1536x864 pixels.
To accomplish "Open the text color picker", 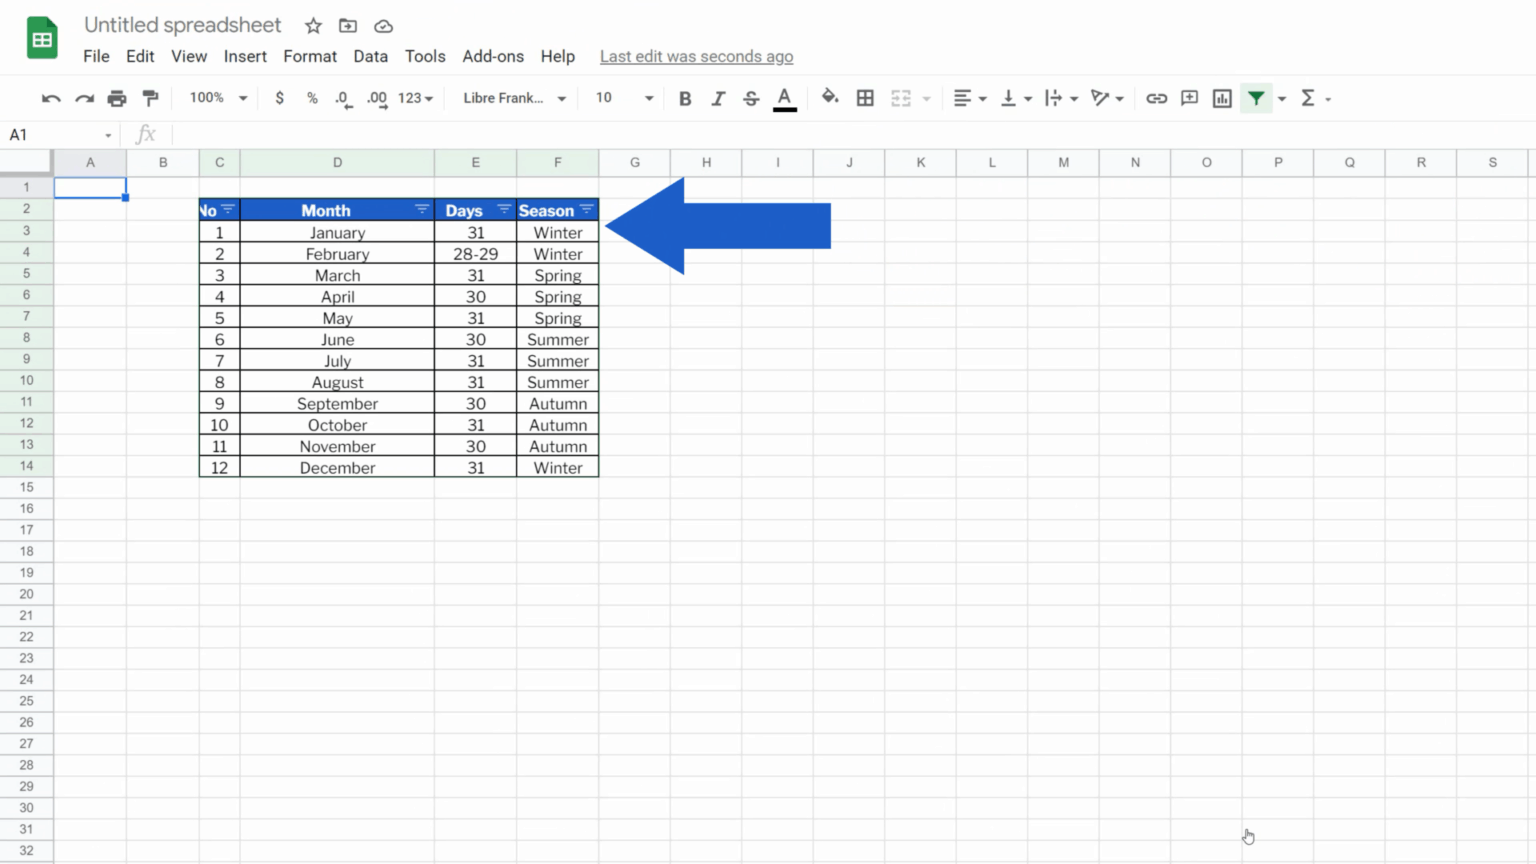I will coord(785,98).
